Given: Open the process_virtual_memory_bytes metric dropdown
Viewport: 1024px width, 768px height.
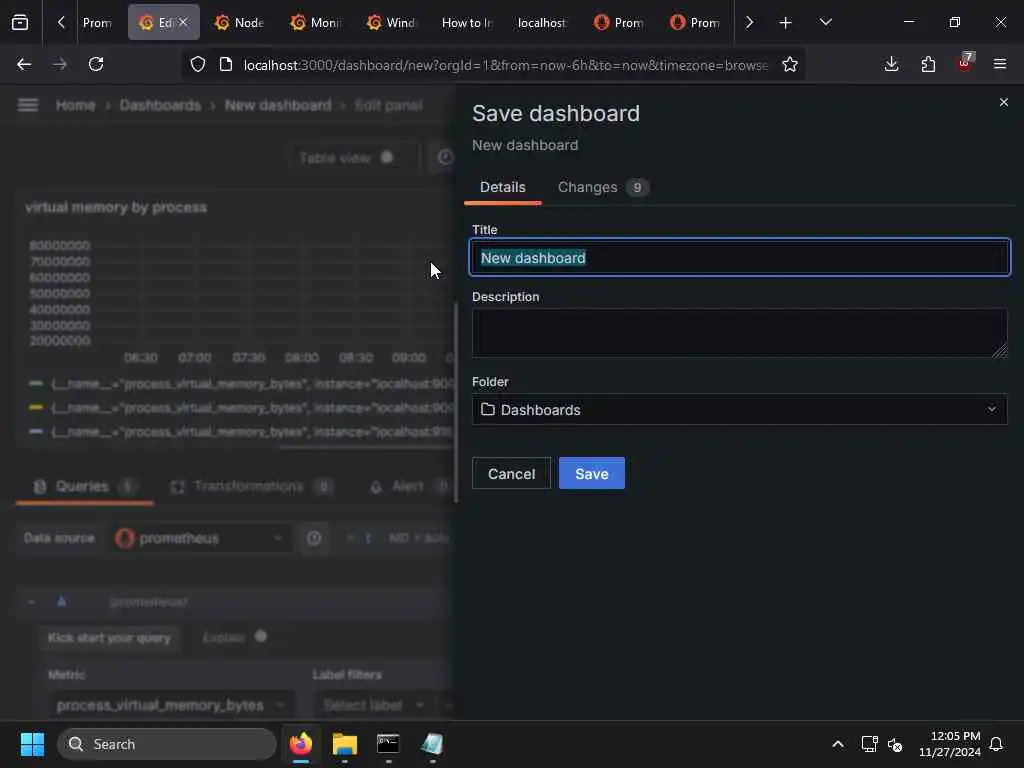Looking at the screenshot, I should (x=171, y=705).
